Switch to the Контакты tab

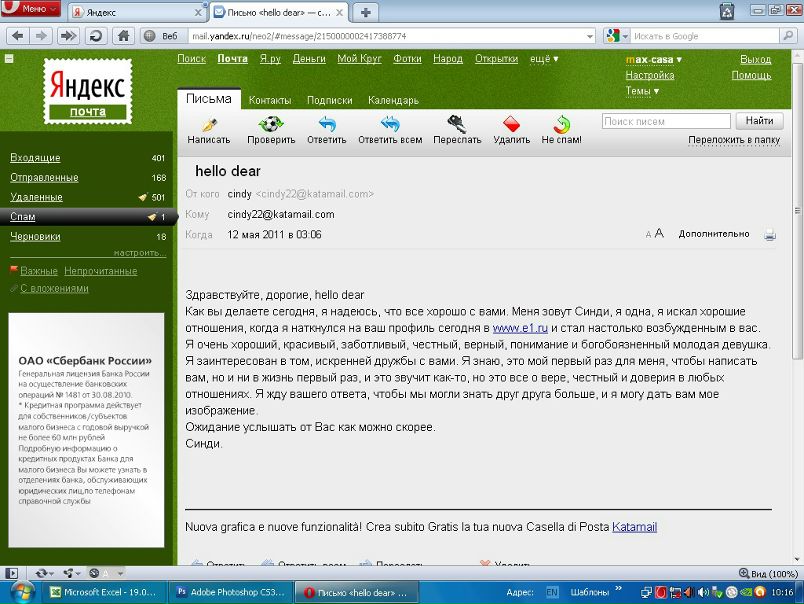(x=270, y=100)
